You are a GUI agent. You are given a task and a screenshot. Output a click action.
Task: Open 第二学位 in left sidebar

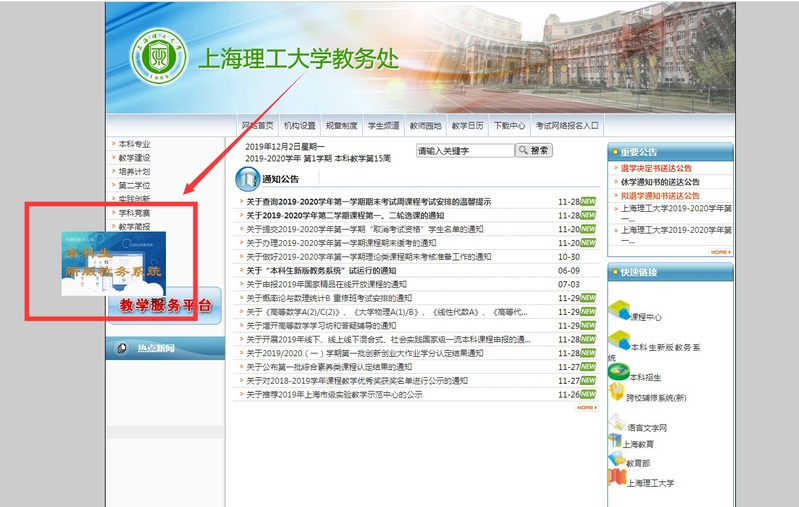(134, 185)
